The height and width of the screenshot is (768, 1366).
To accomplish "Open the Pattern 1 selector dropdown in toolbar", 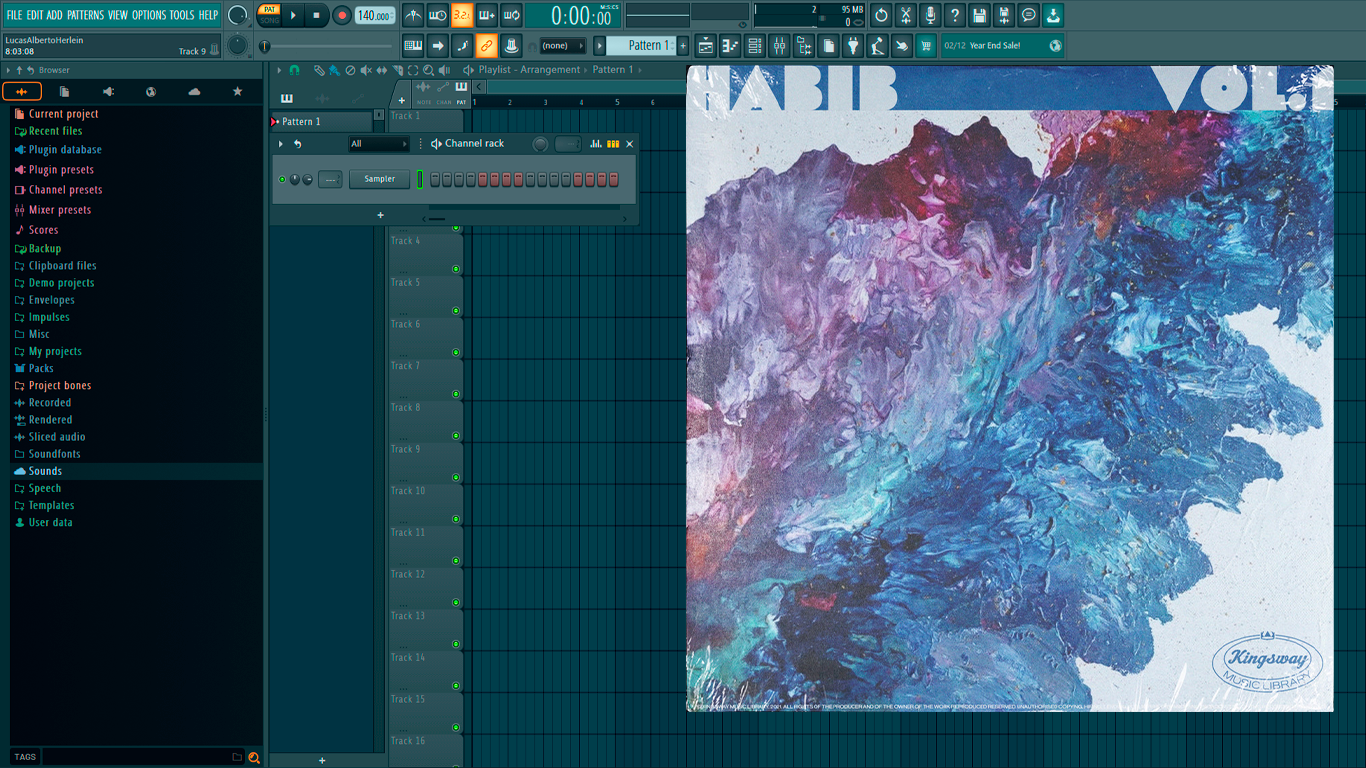I will pyautogui.click(x=641, y=46).
